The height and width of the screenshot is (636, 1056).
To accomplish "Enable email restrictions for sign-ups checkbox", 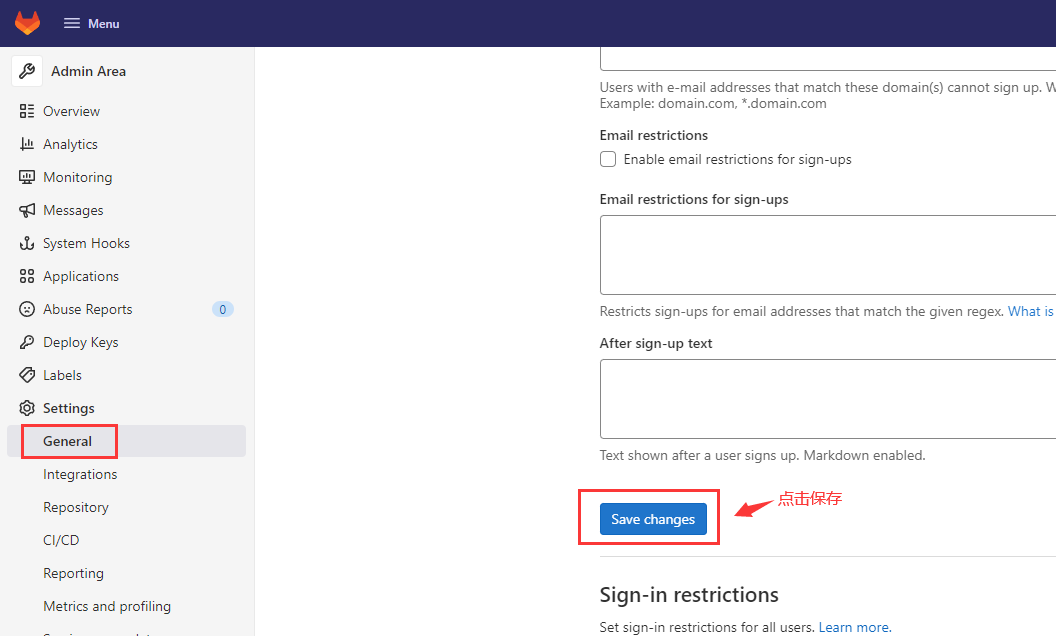I will pos(607,159).
